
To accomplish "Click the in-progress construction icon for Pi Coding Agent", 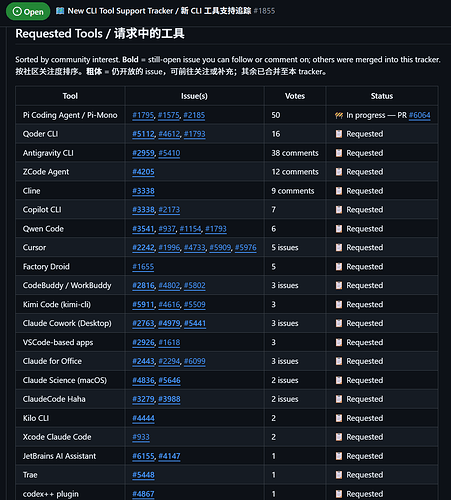I will tap(339, 115).
